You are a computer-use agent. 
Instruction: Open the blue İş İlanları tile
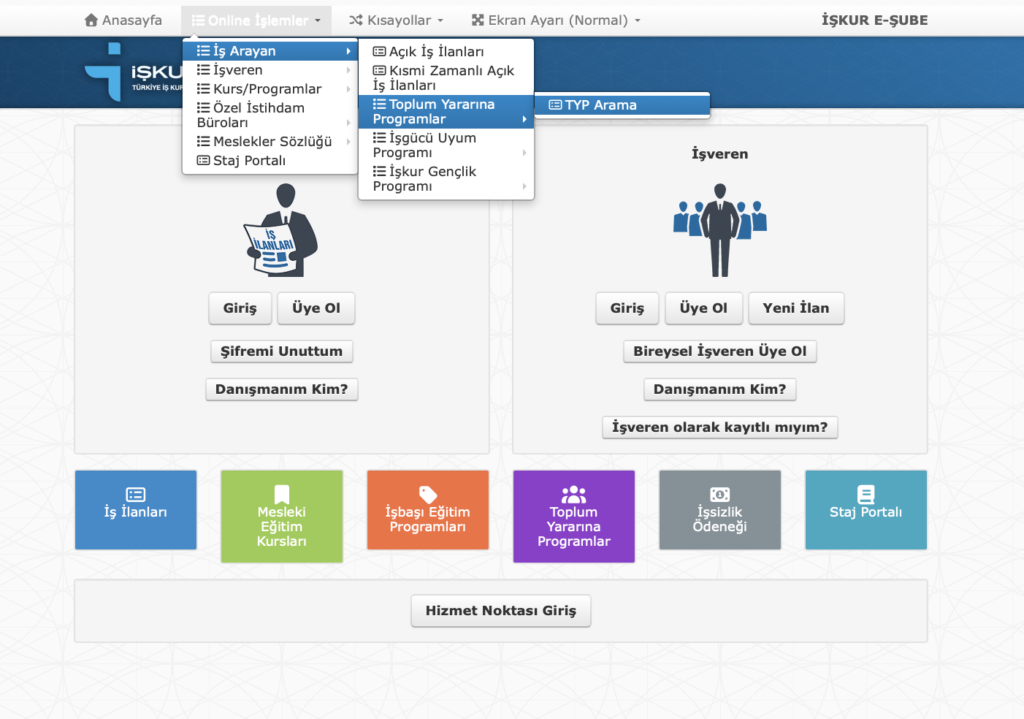coord(135,510)
